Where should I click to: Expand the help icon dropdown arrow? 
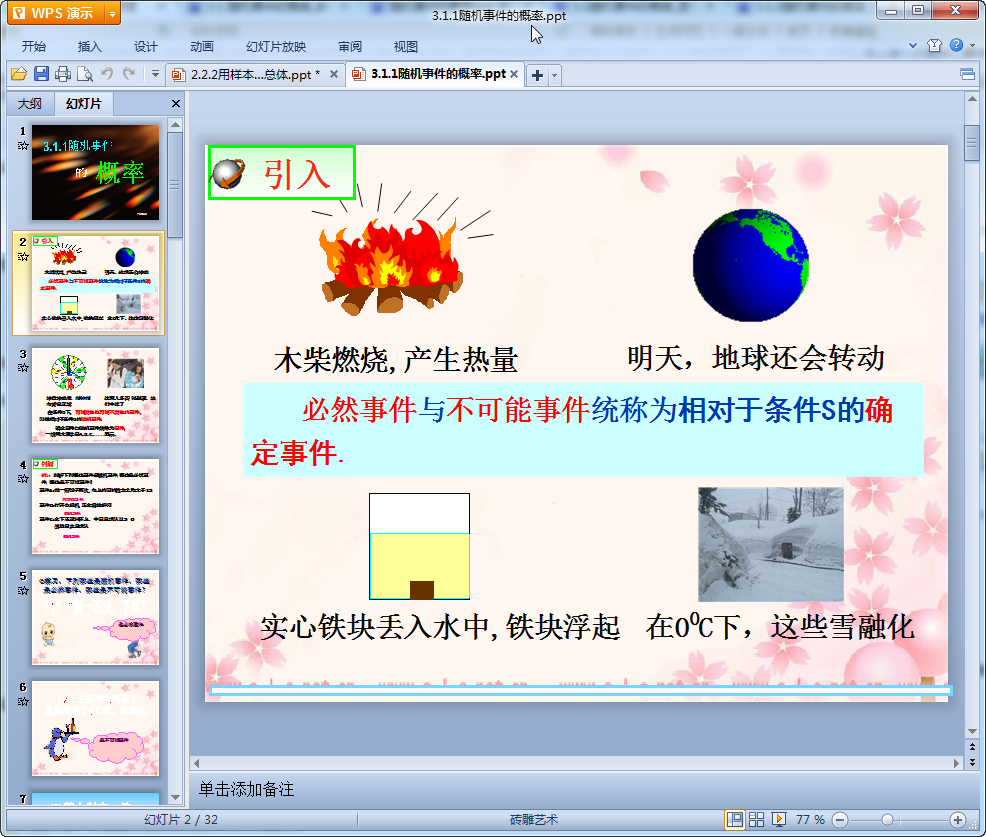pos(973,45)
